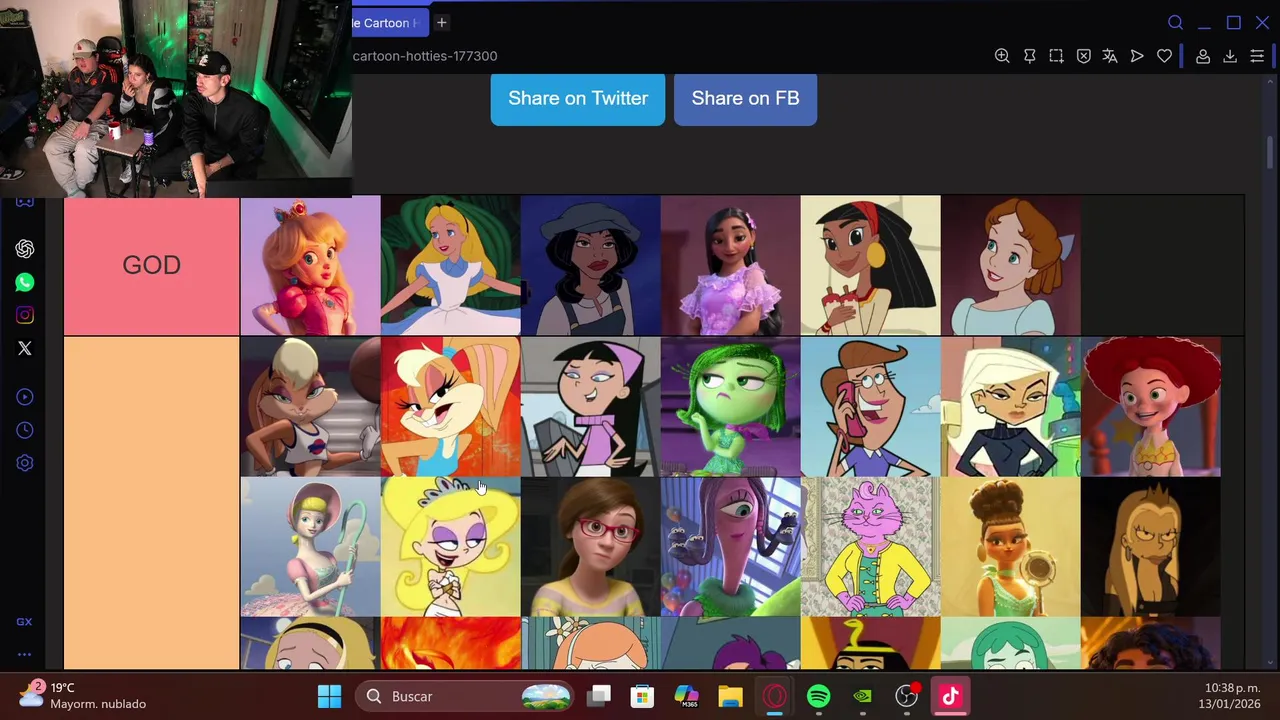Click the tab search magnifier icon
1280x720 pixels.
[1176, 23]
